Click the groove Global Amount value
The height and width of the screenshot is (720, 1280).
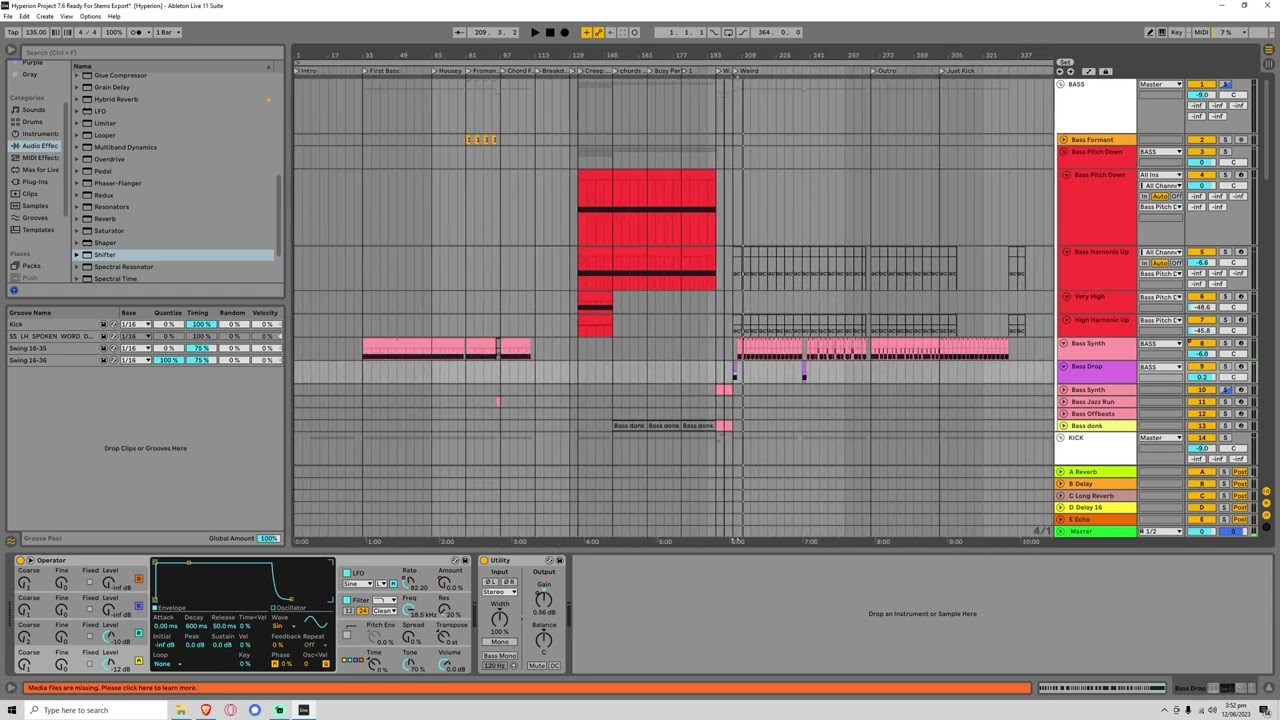point(268,539)
